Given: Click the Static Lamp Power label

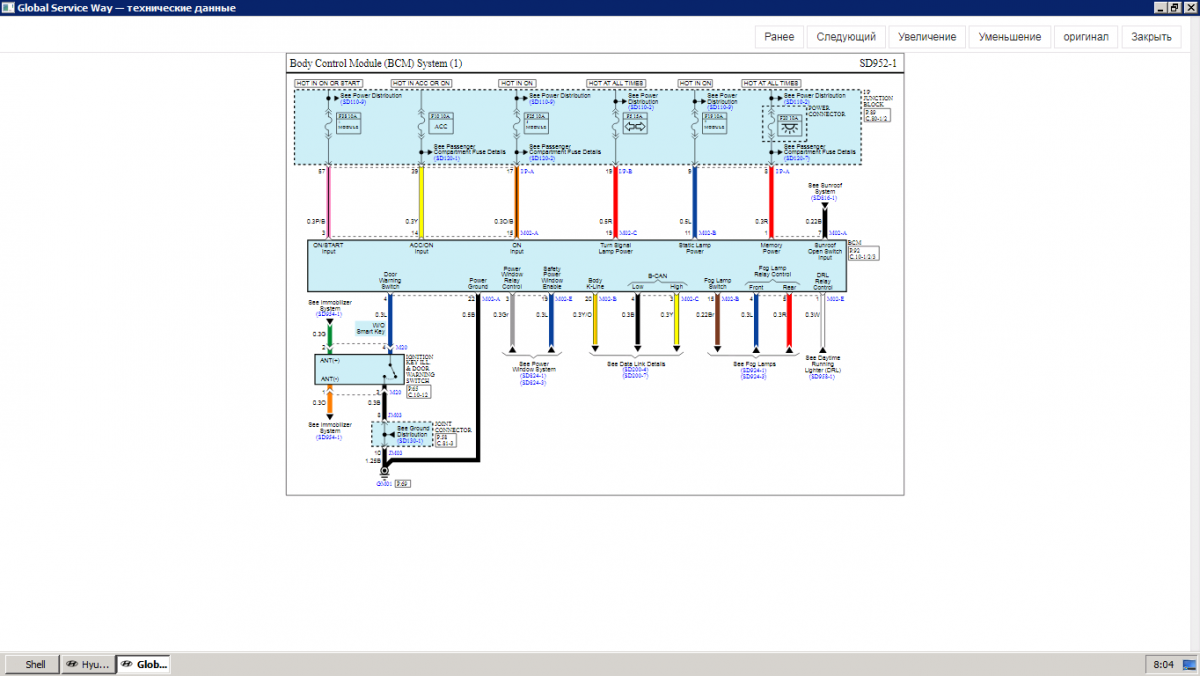Looking at the screenshot, I should pyautogui.click(x=695, y=248).
